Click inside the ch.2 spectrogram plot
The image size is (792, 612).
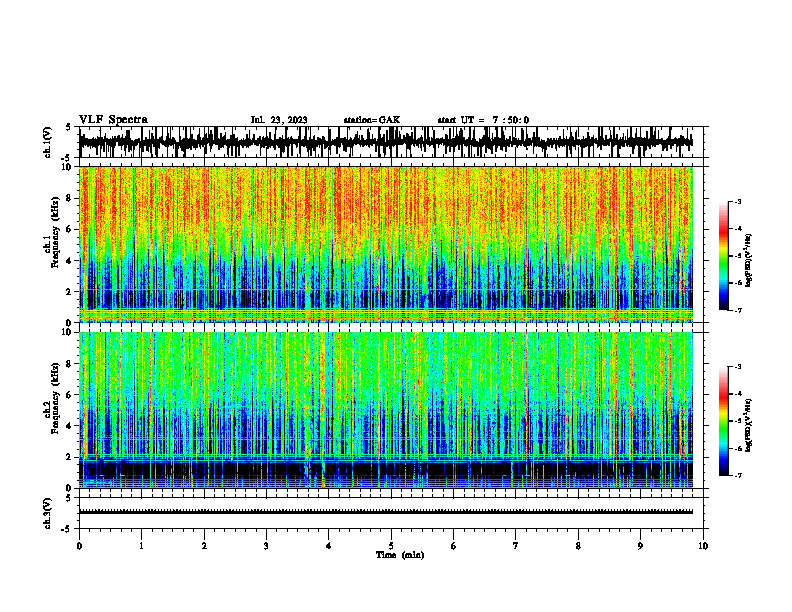pos(386,410)
